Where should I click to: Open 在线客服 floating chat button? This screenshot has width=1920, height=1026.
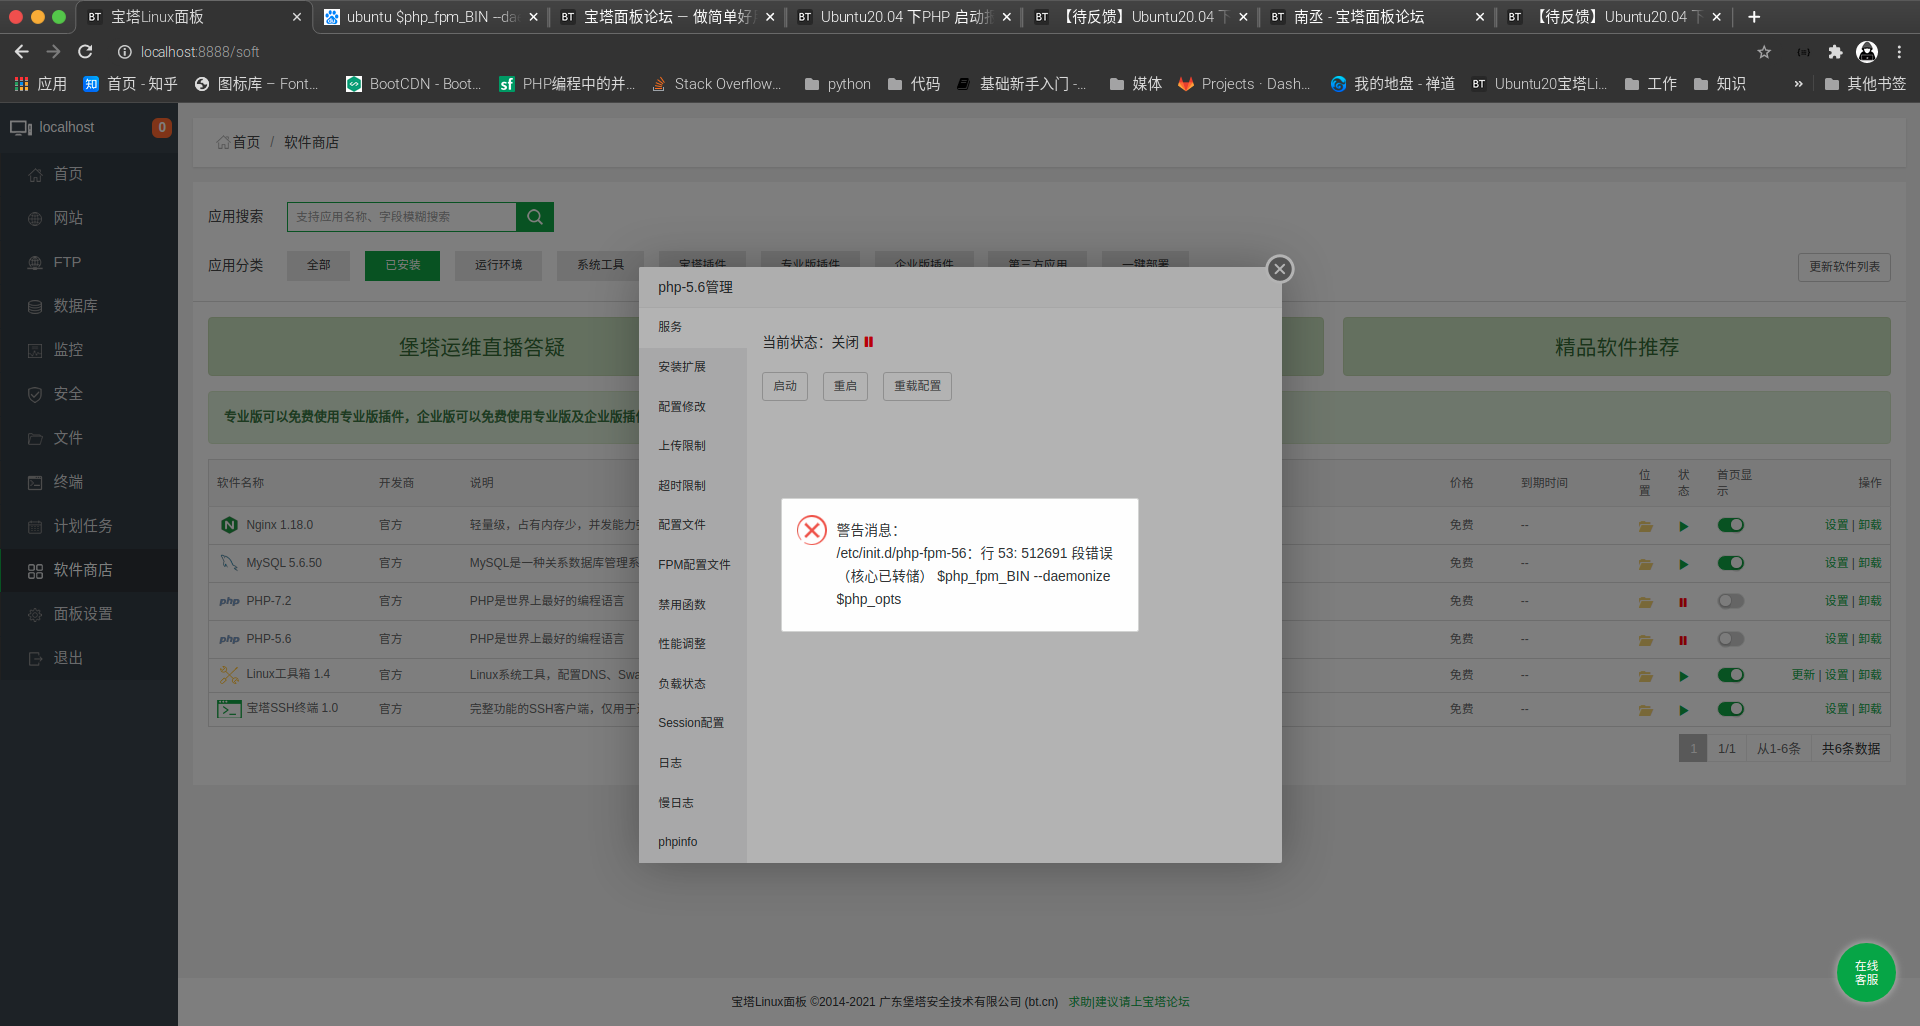(x=1866, y=972)
